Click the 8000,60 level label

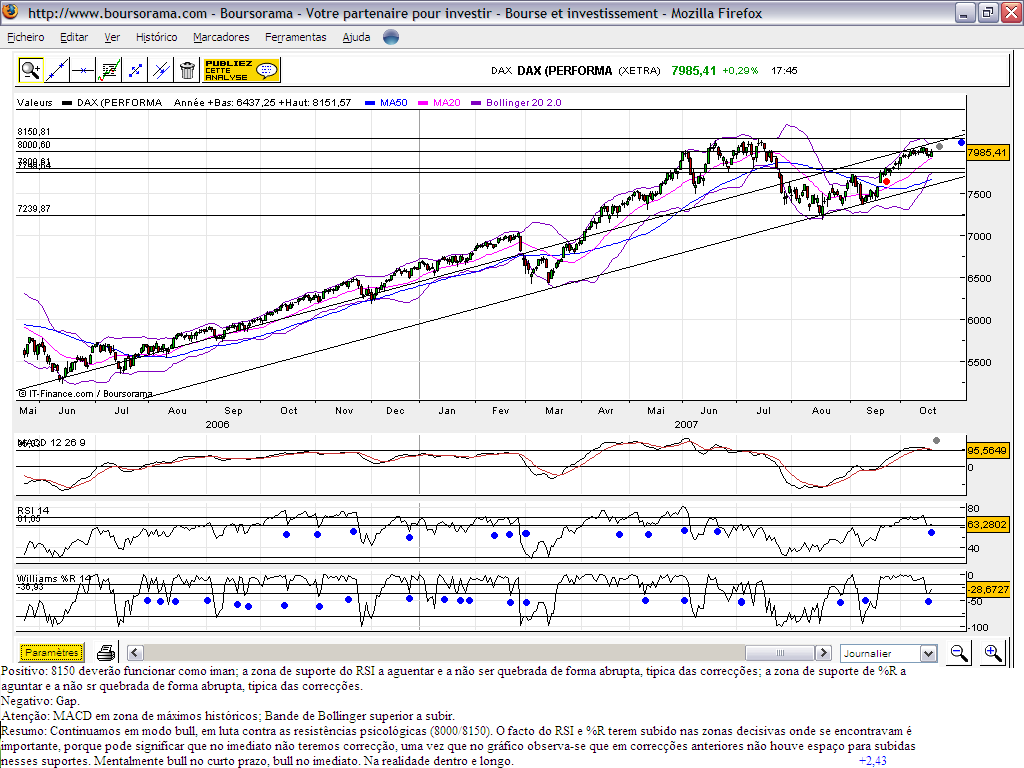(34, 145)
